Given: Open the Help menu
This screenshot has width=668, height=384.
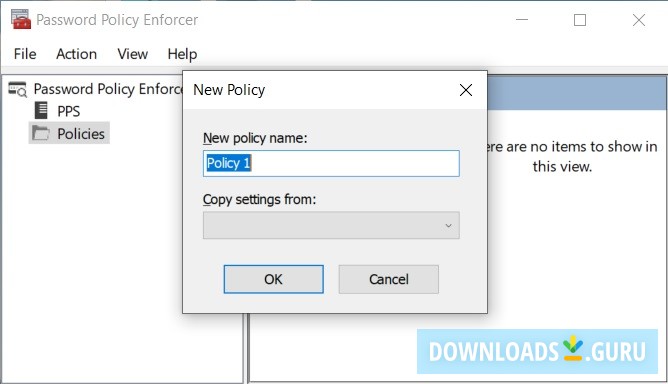Looking at the screenshot, I should pyautogui.click(x=182, y=54).
